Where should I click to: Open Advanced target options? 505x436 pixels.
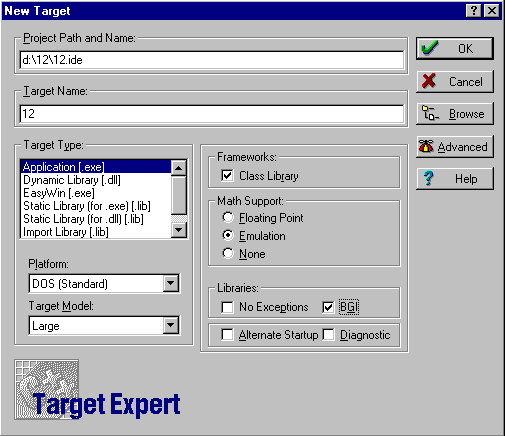click(455, 146)
